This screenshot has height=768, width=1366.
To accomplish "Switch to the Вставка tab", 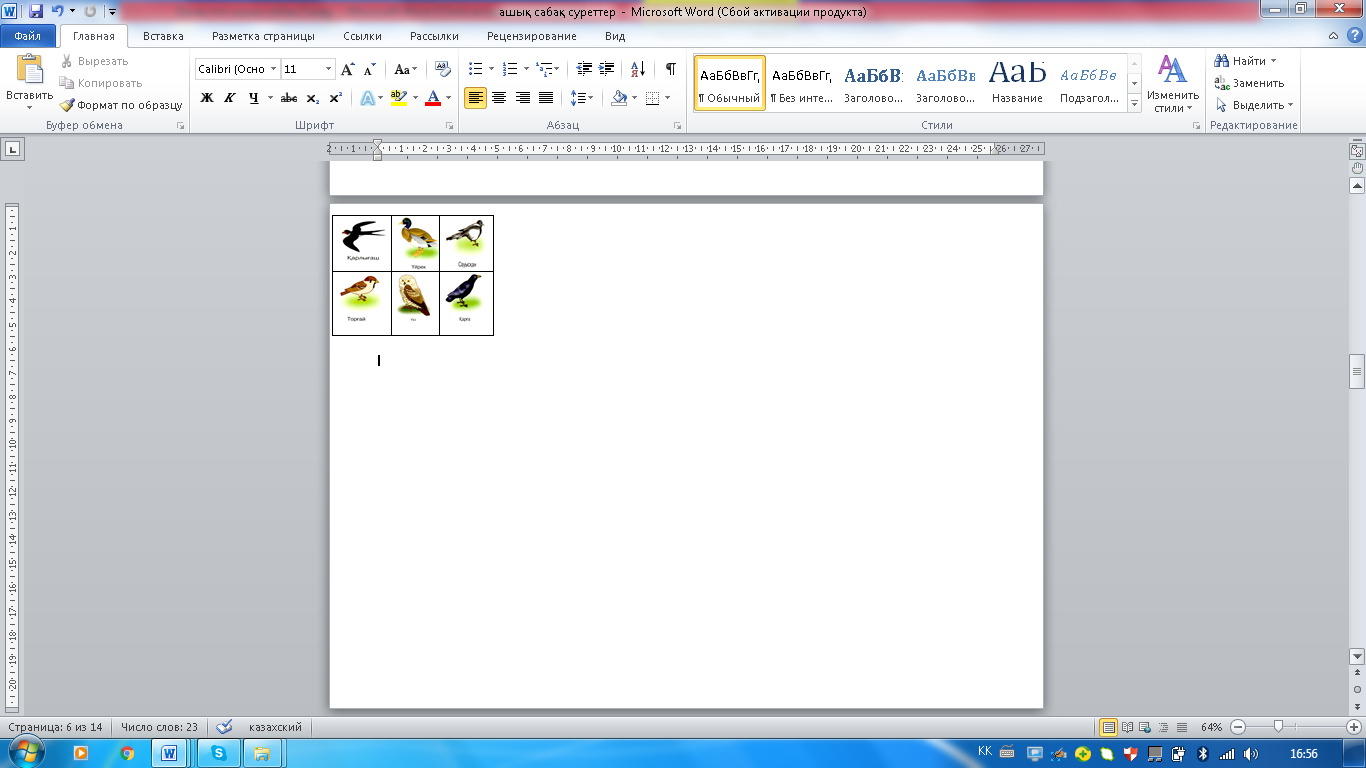I will pos(163,36).
